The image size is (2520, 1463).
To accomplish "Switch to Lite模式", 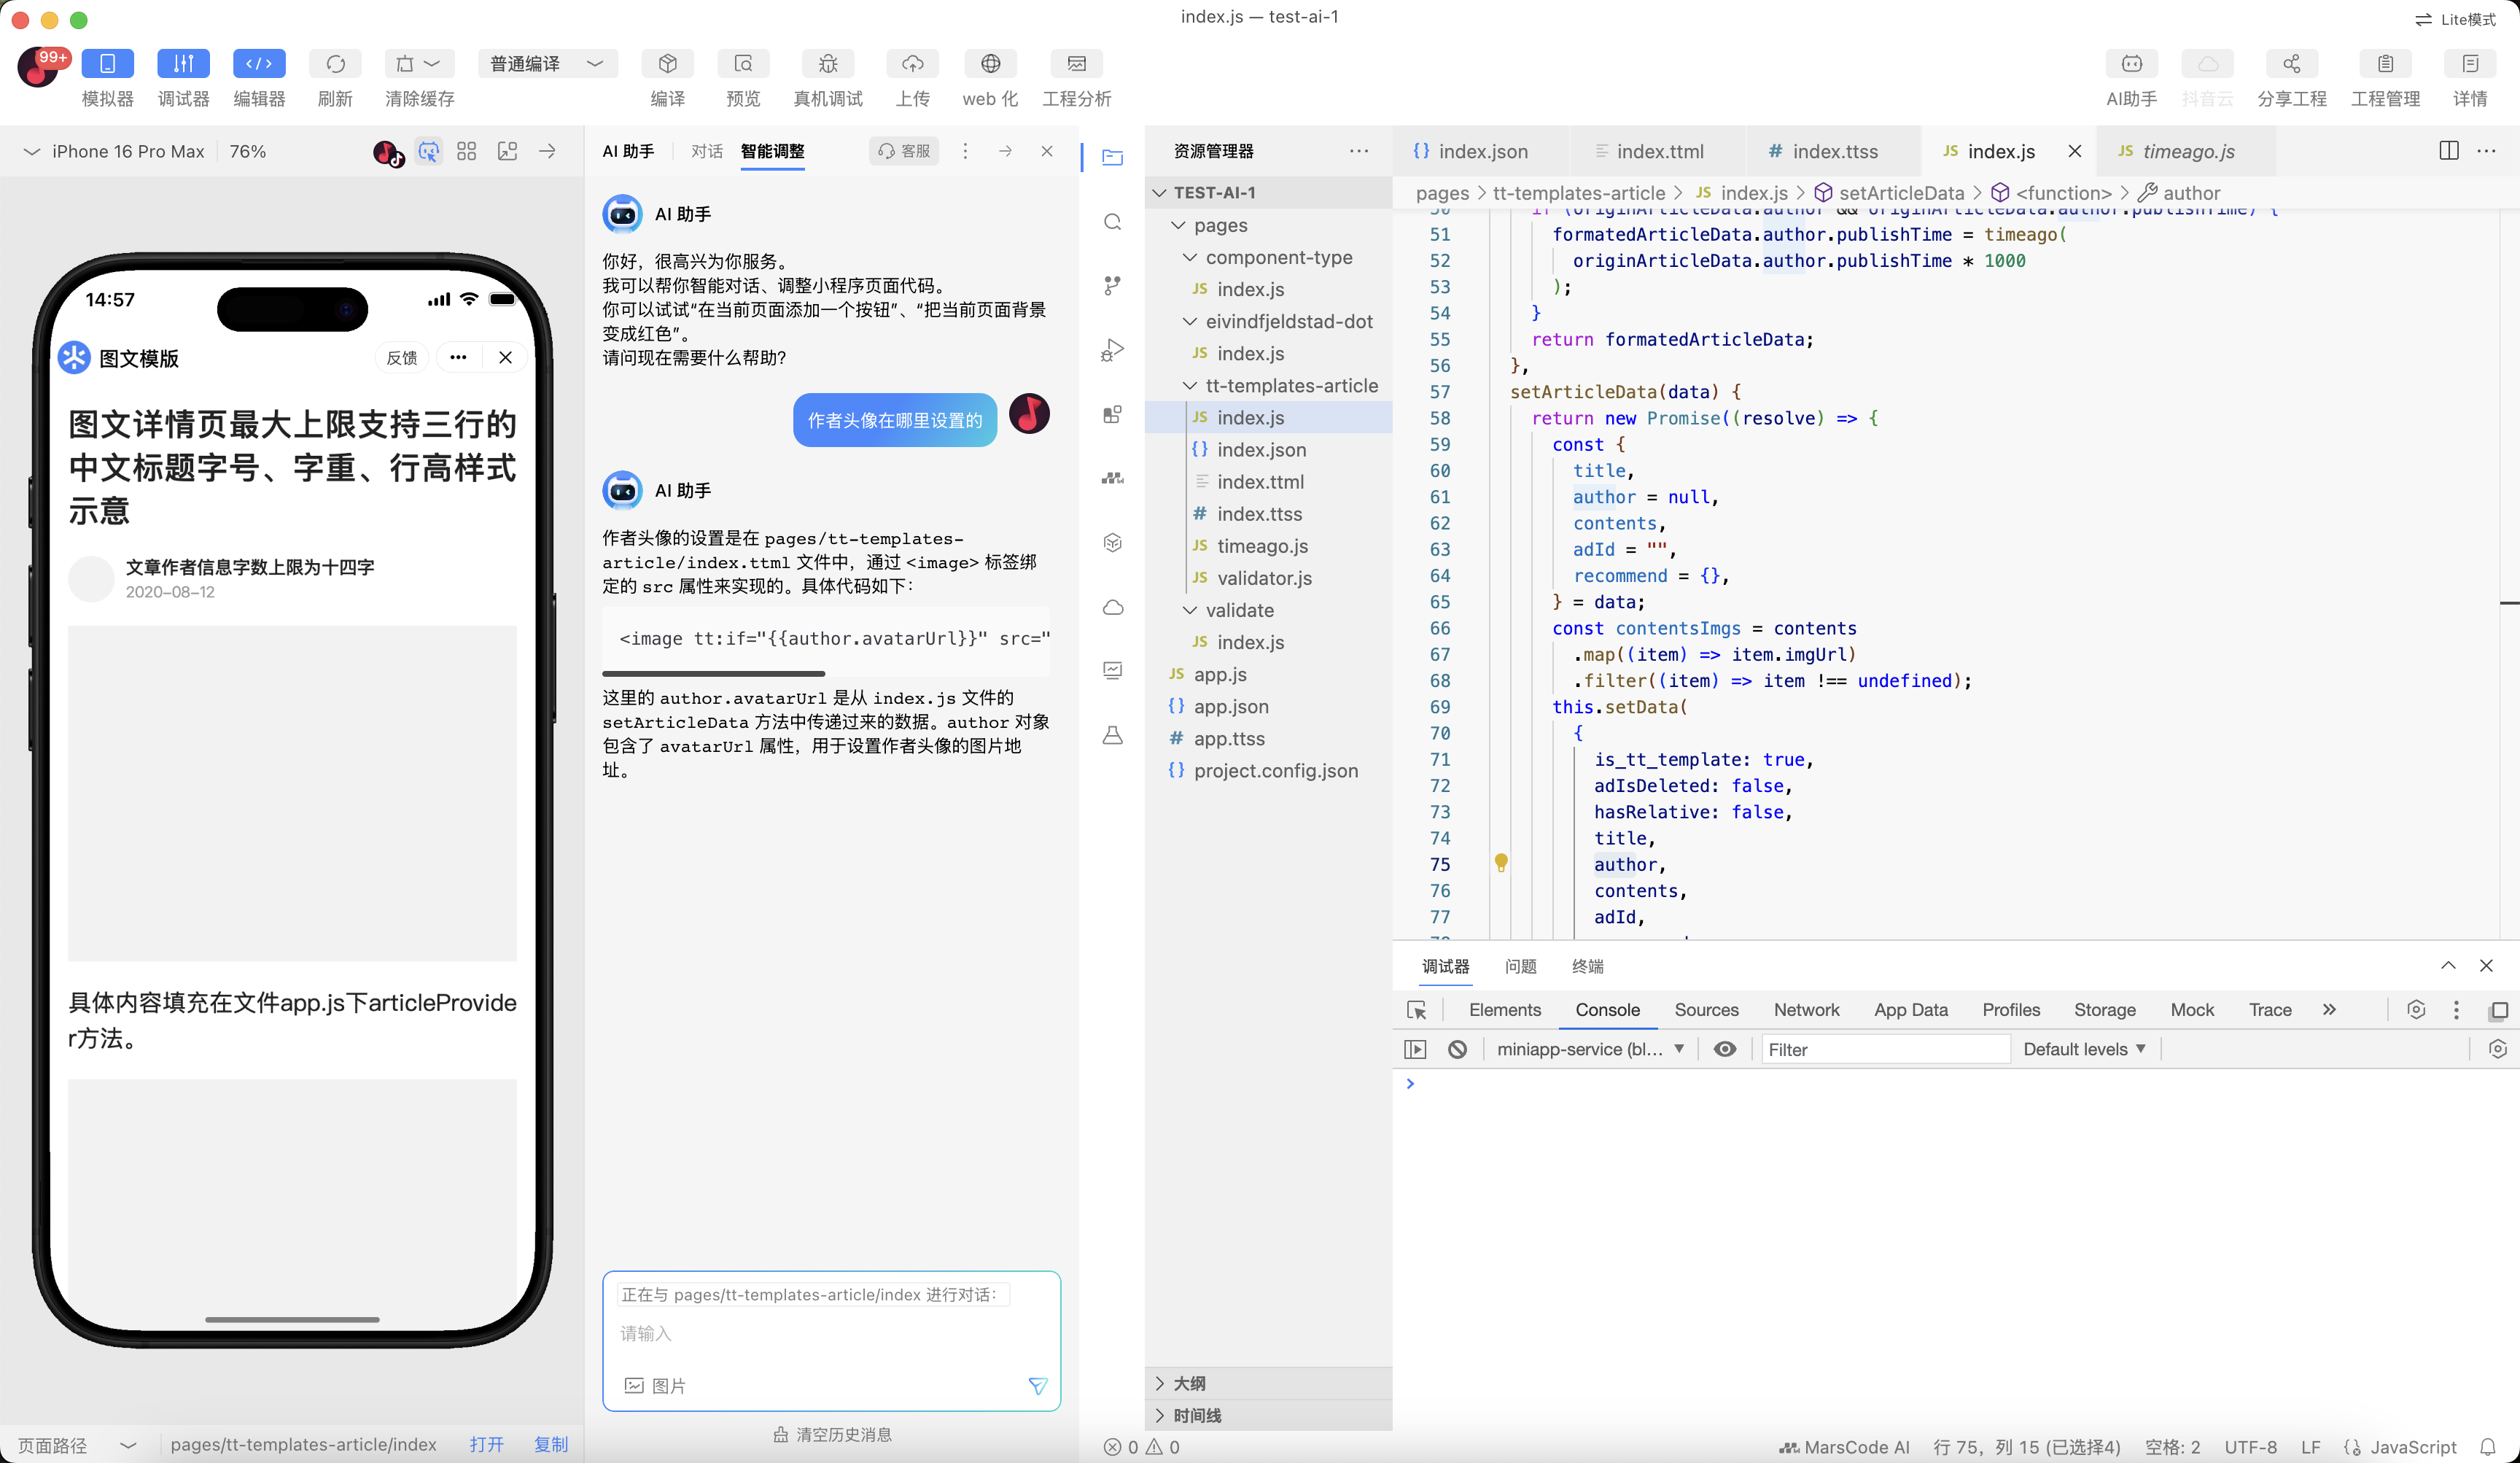I will pyautogui.click(x=2456, y=19).
